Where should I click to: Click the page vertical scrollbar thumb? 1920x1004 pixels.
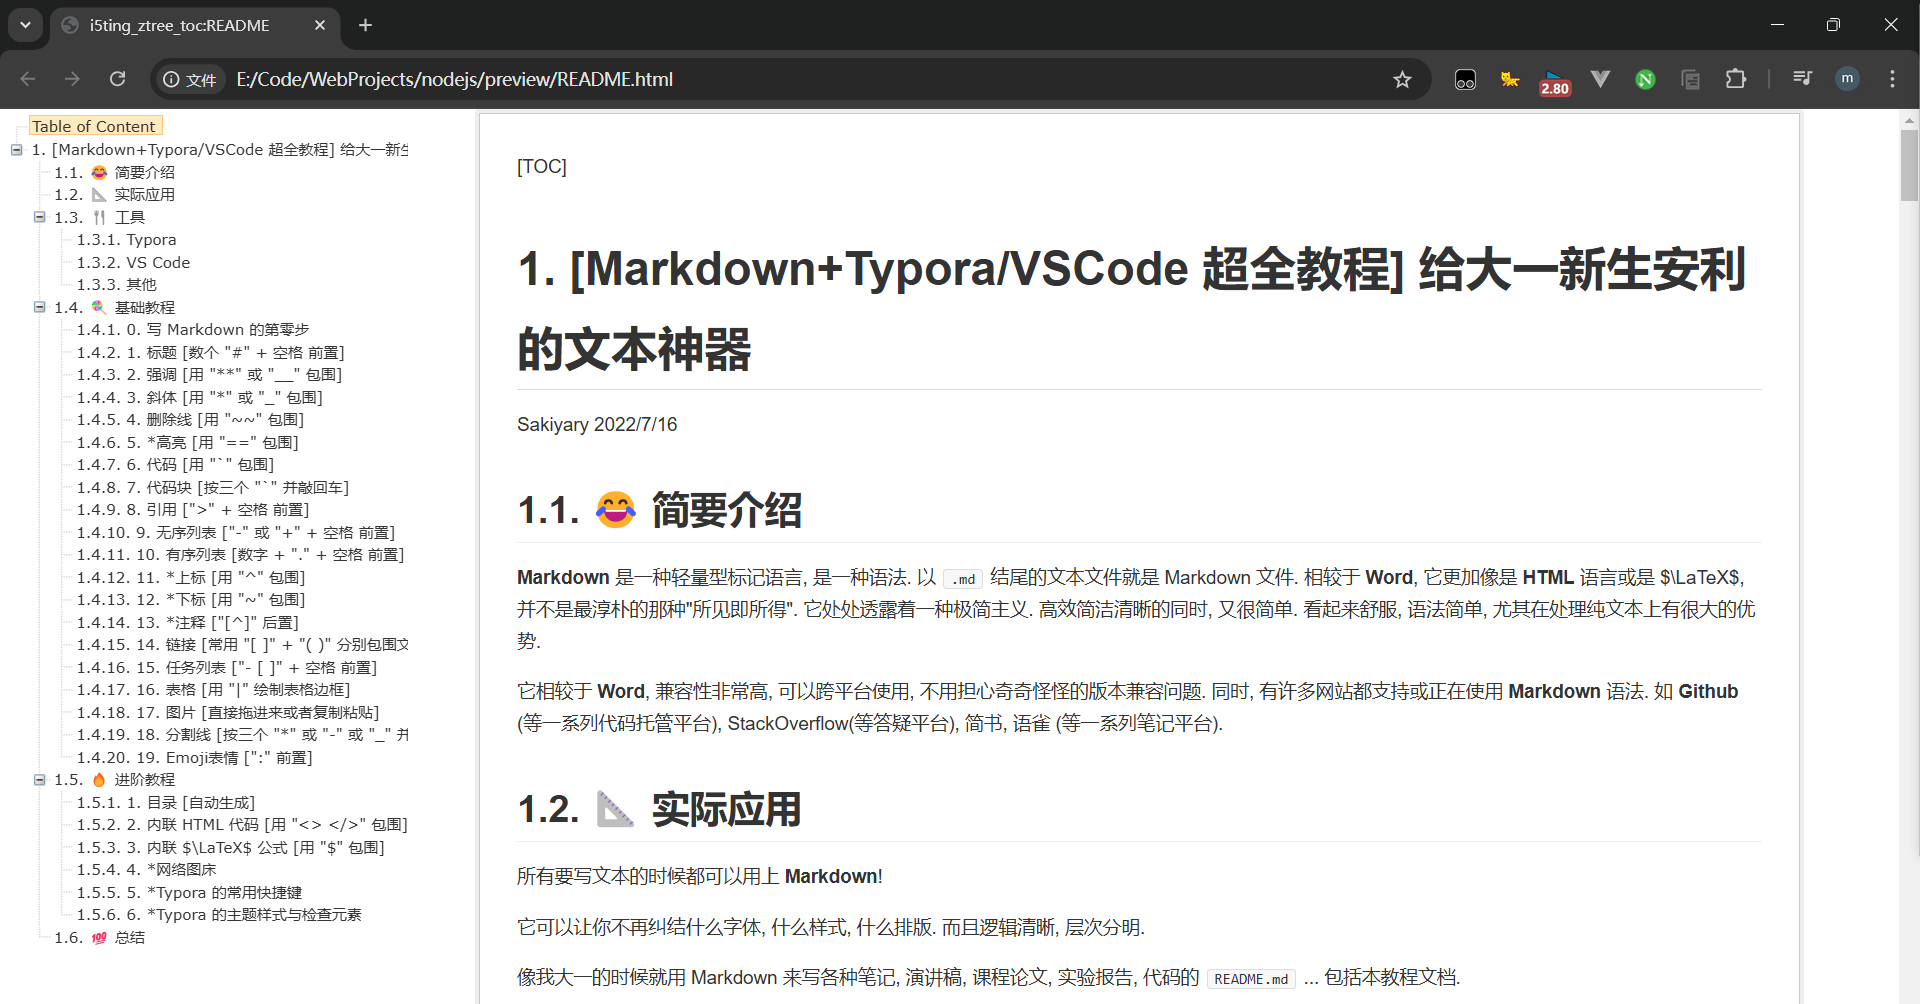coord(1909,166)
